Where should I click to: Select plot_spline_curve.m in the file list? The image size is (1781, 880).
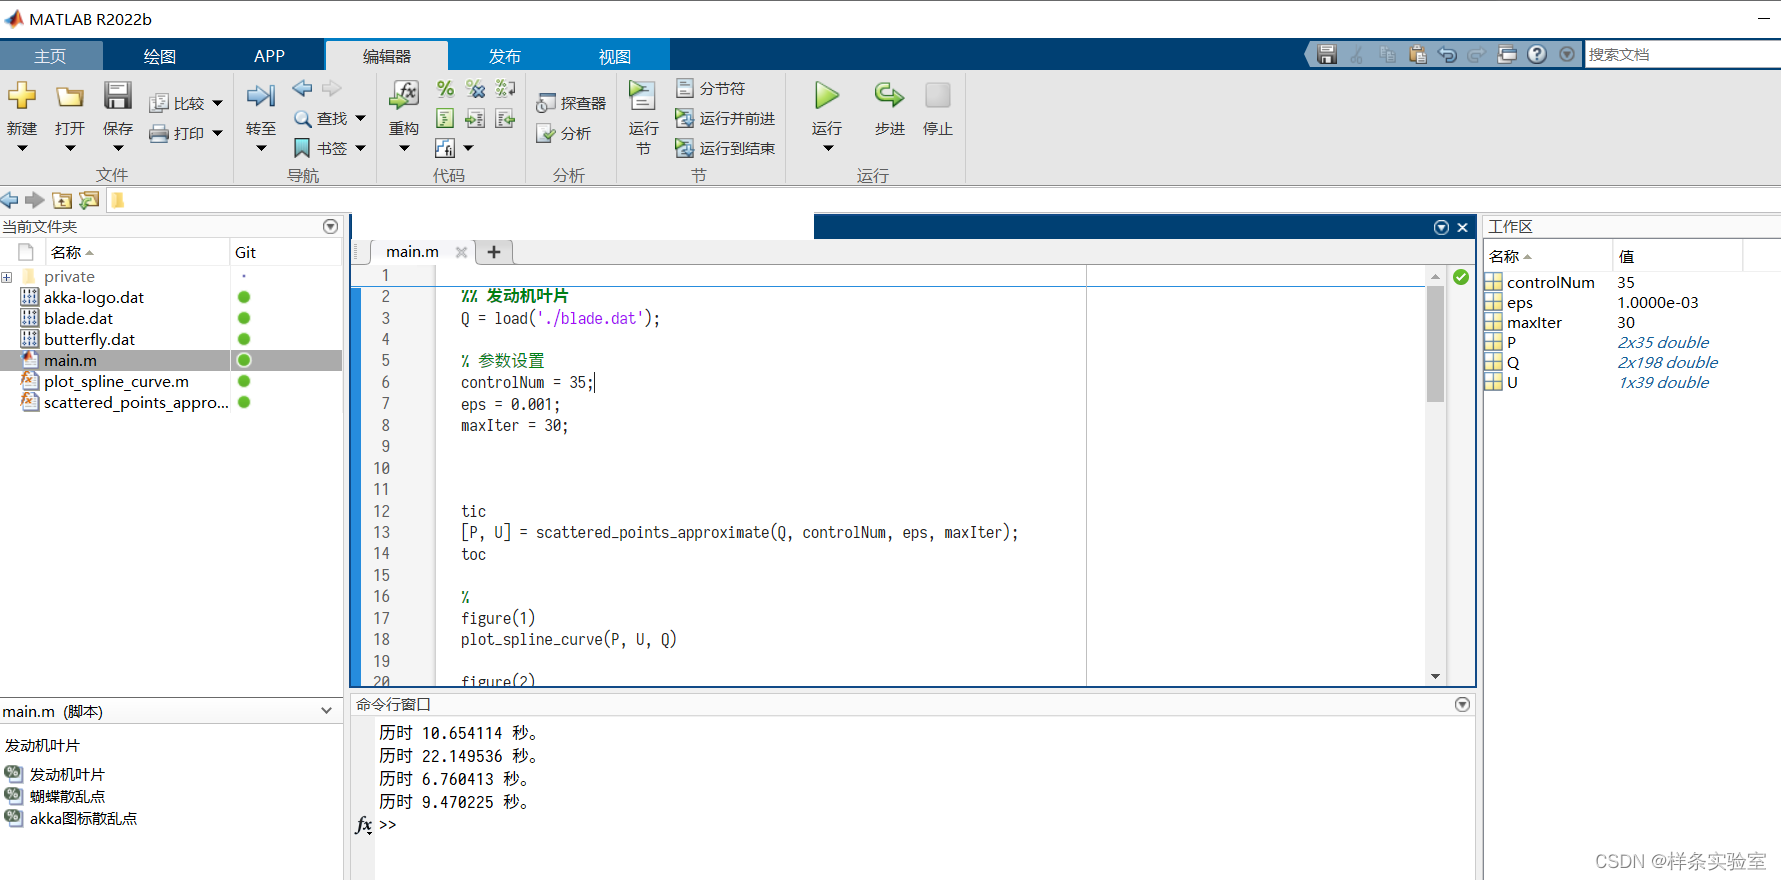pos(116,381)
